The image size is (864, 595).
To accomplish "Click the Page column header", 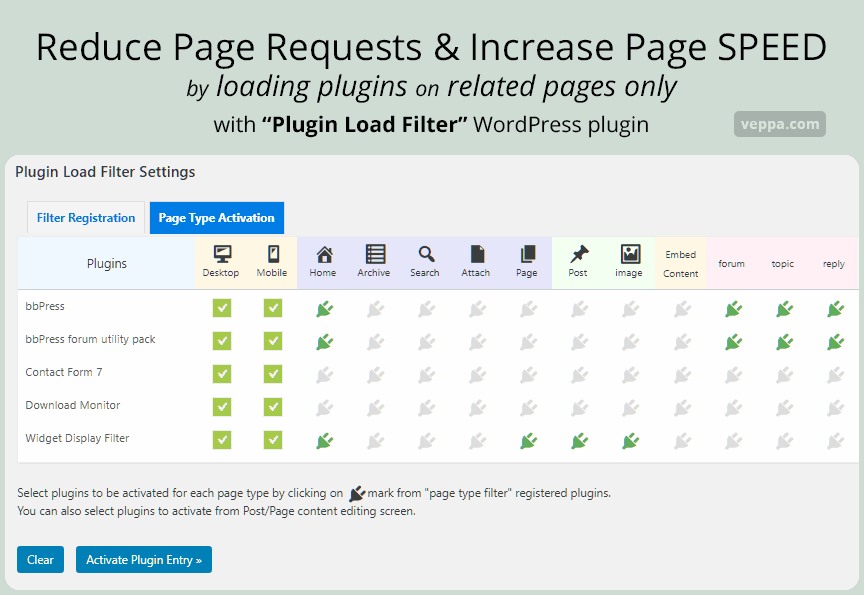I will tap(527, 262).
